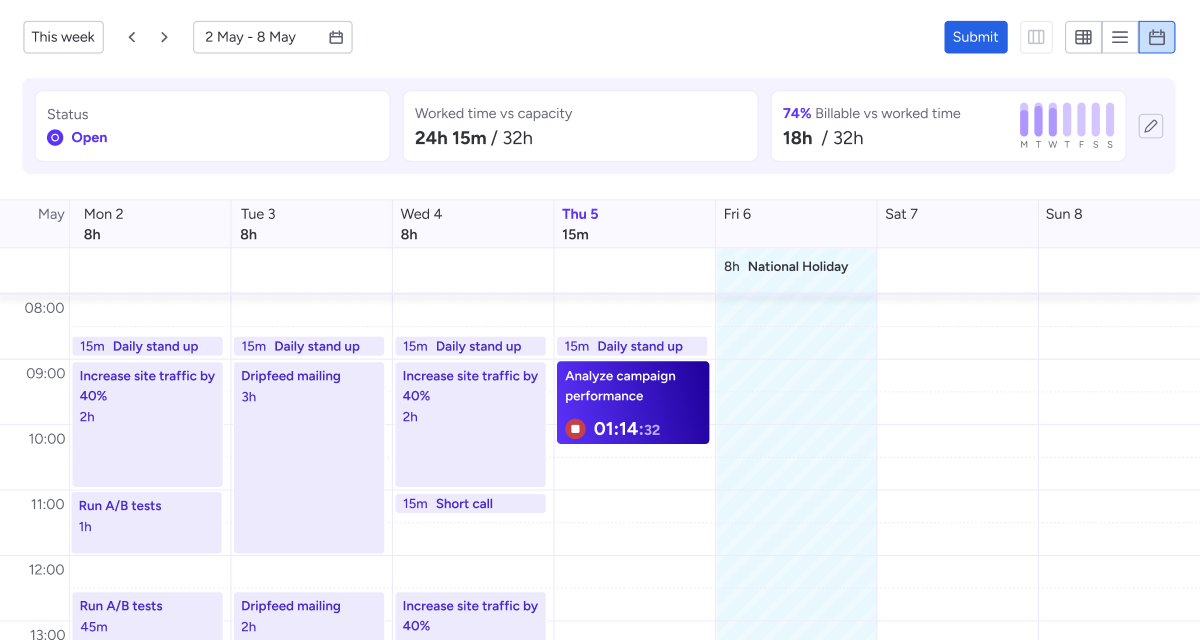Viewport: 1200px width, 640px height.
Task: Open Monday's 1h Run A/B tests entry
Action: click(x=147, y=522)
